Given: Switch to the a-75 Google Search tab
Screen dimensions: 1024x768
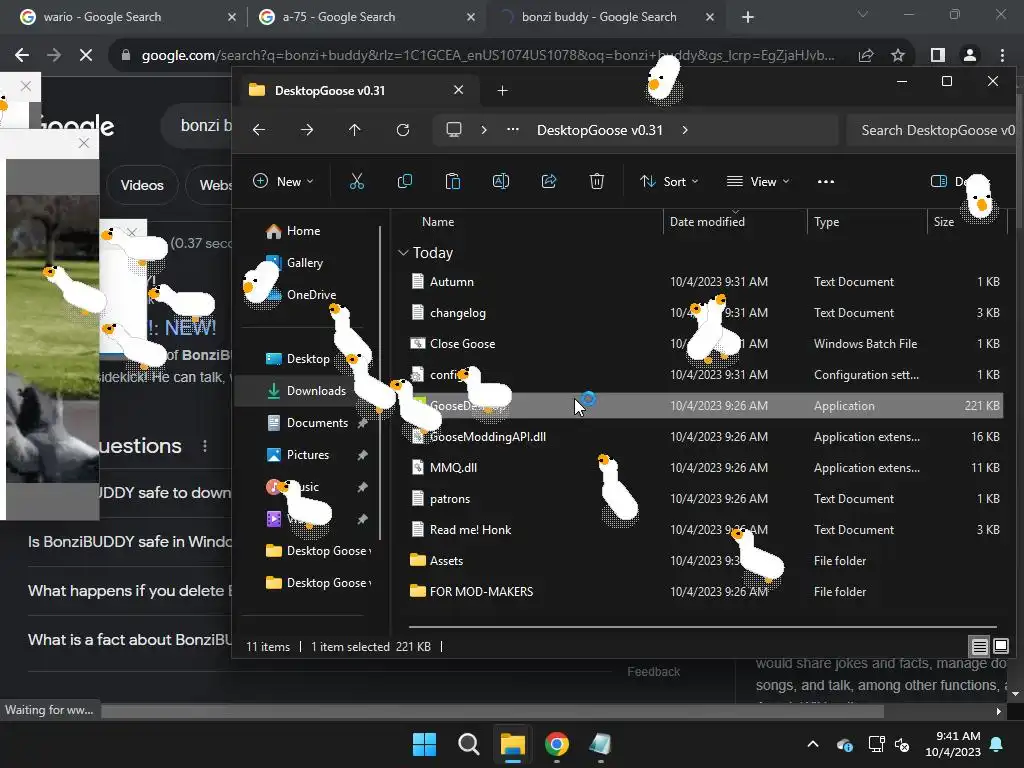Looking at the screenshot, I should (366, 17).
